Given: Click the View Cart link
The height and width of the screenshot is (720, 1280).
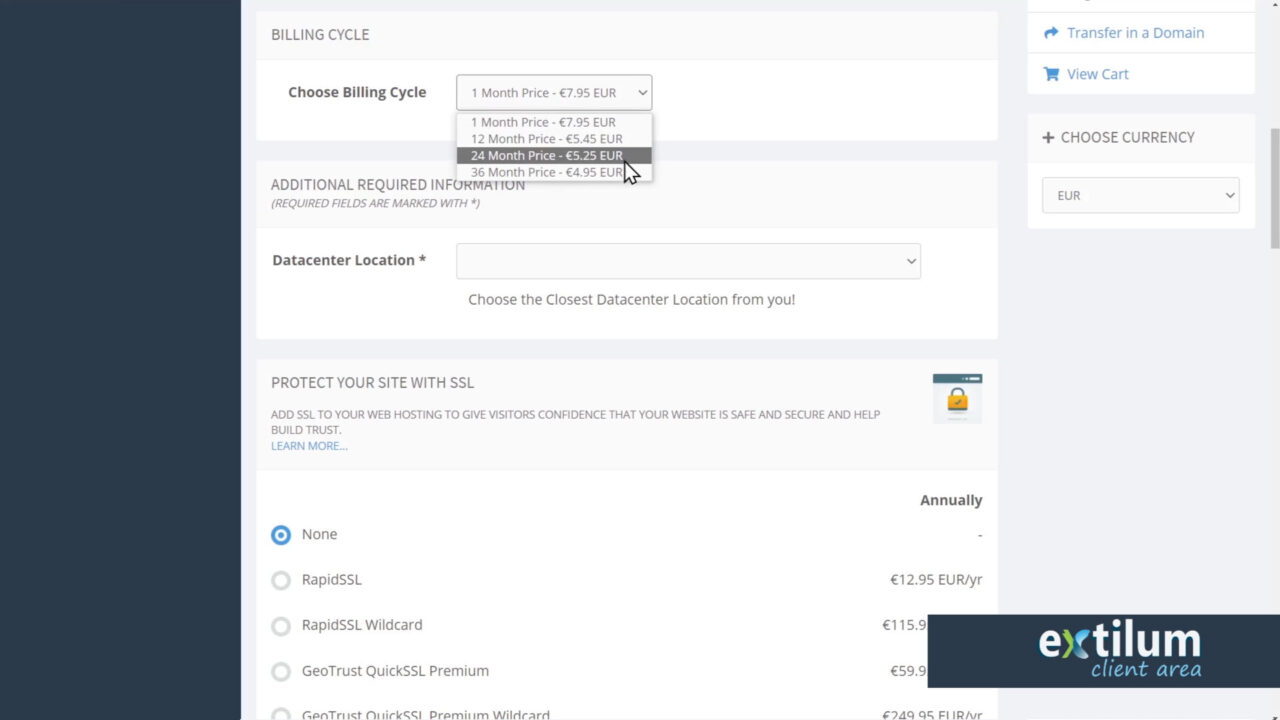Looking at the screenshot, I should coord(1097,73).
